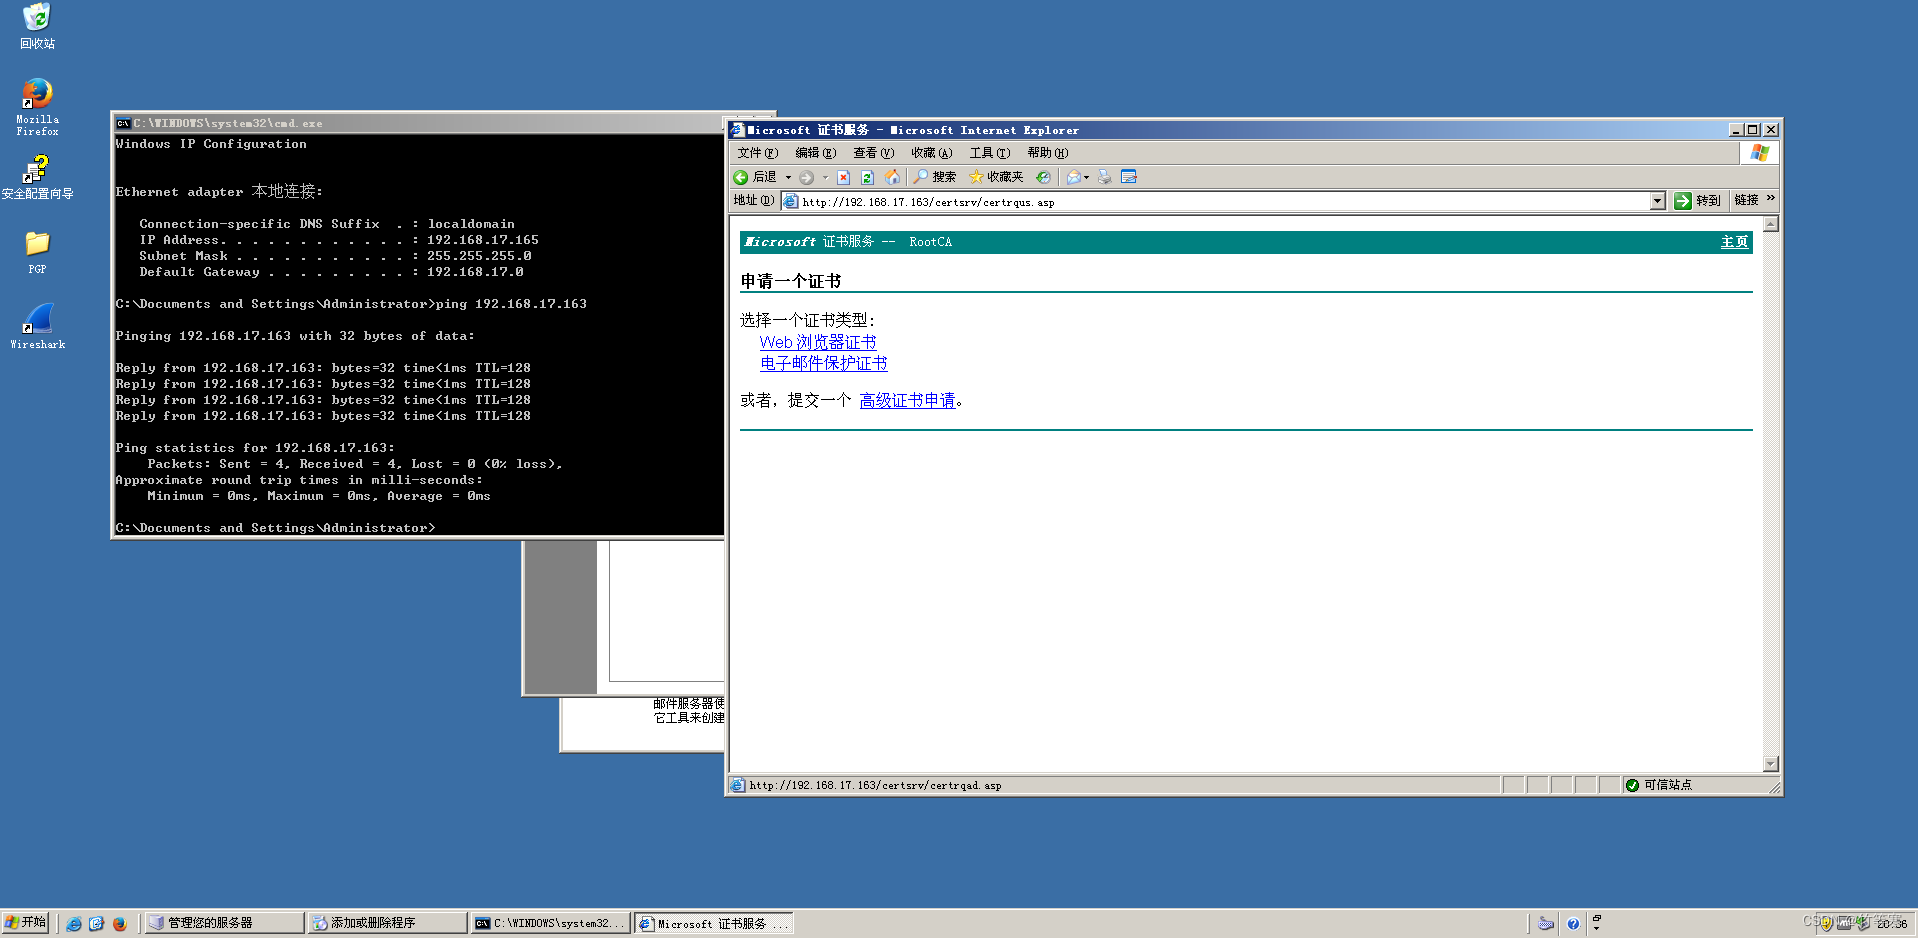Select the Mozilla Firefox desktop icon
The width and height of the screenshot is (1918, 938).
pos(37,107)
